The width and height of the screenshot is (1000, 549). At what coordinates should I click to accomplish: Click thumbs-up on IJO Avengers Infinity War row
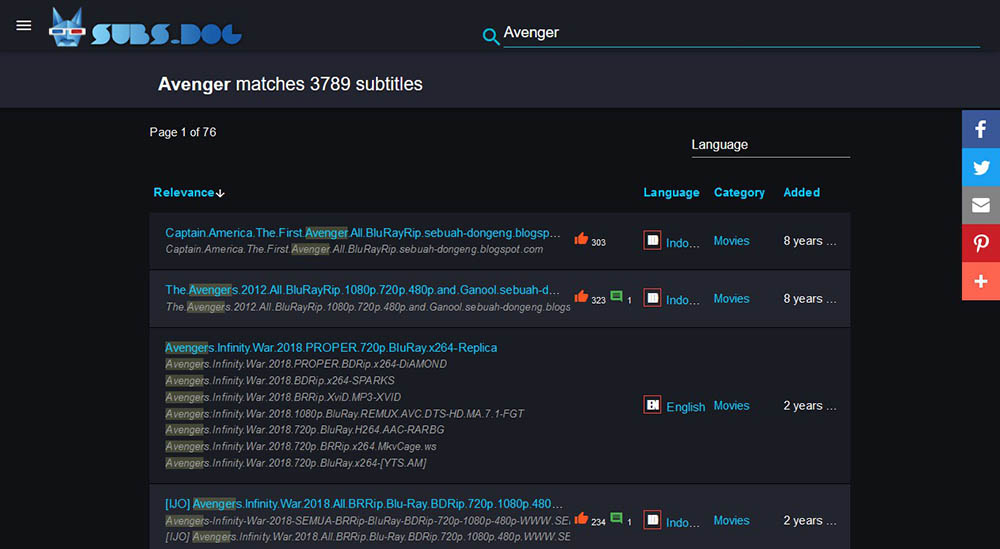coord(581,518)
